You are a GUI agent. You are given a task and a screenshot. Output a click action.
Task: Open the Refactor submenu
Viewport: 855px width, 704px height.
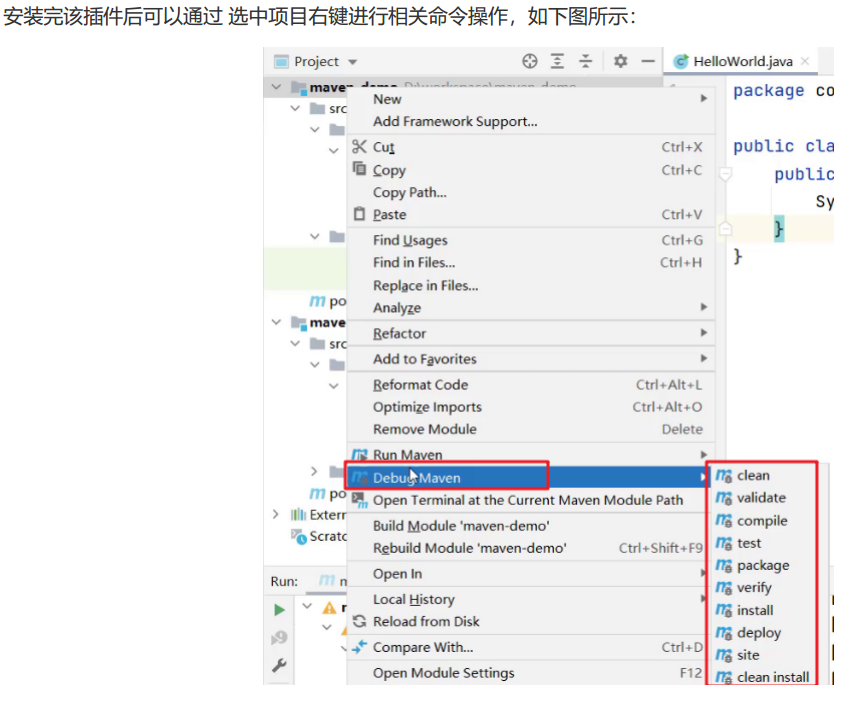(531, 333)
